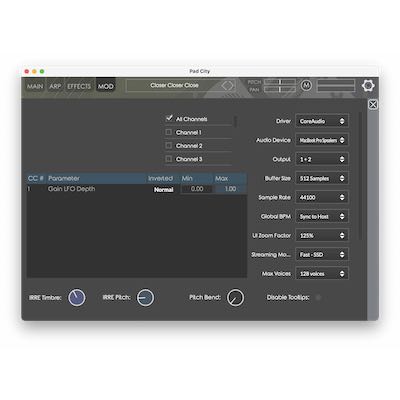The image size is (400, 400).
Task: Click the IRRE Pitch knob
Action: point(145,297)
